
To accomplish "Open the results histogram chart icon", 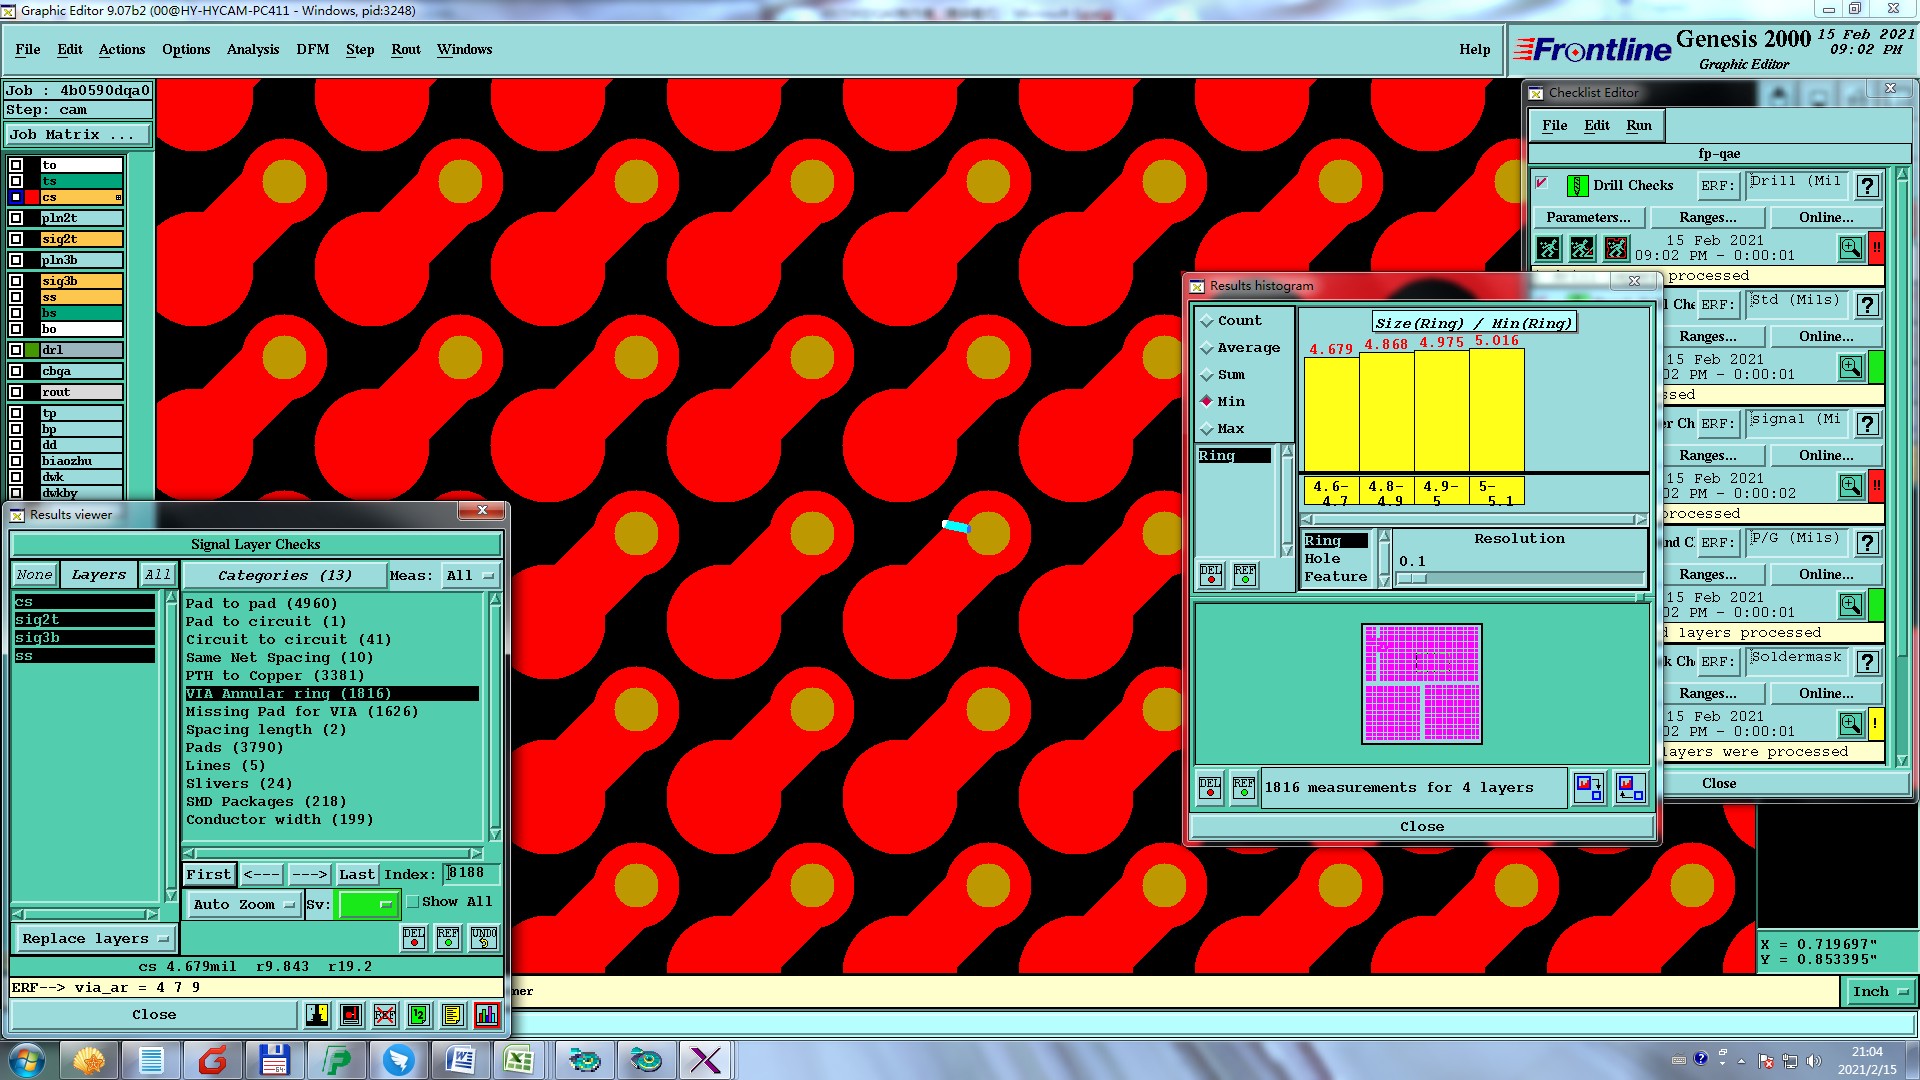I will (x=487, y=1015).
